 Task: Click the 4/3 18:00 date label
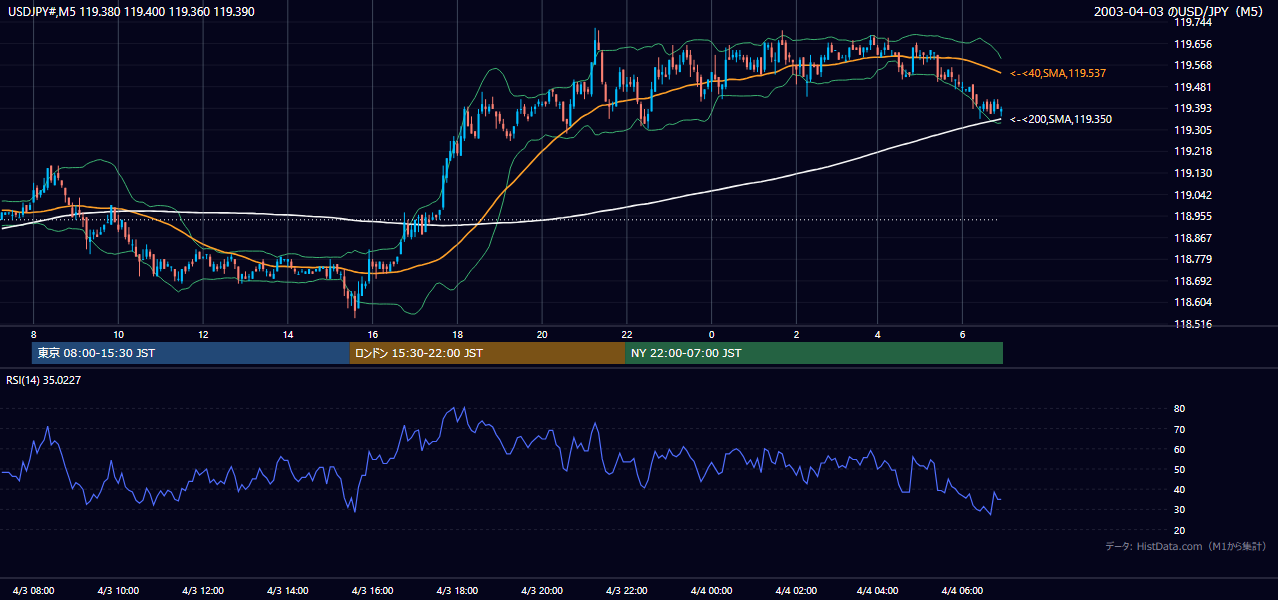coord(457,590)
